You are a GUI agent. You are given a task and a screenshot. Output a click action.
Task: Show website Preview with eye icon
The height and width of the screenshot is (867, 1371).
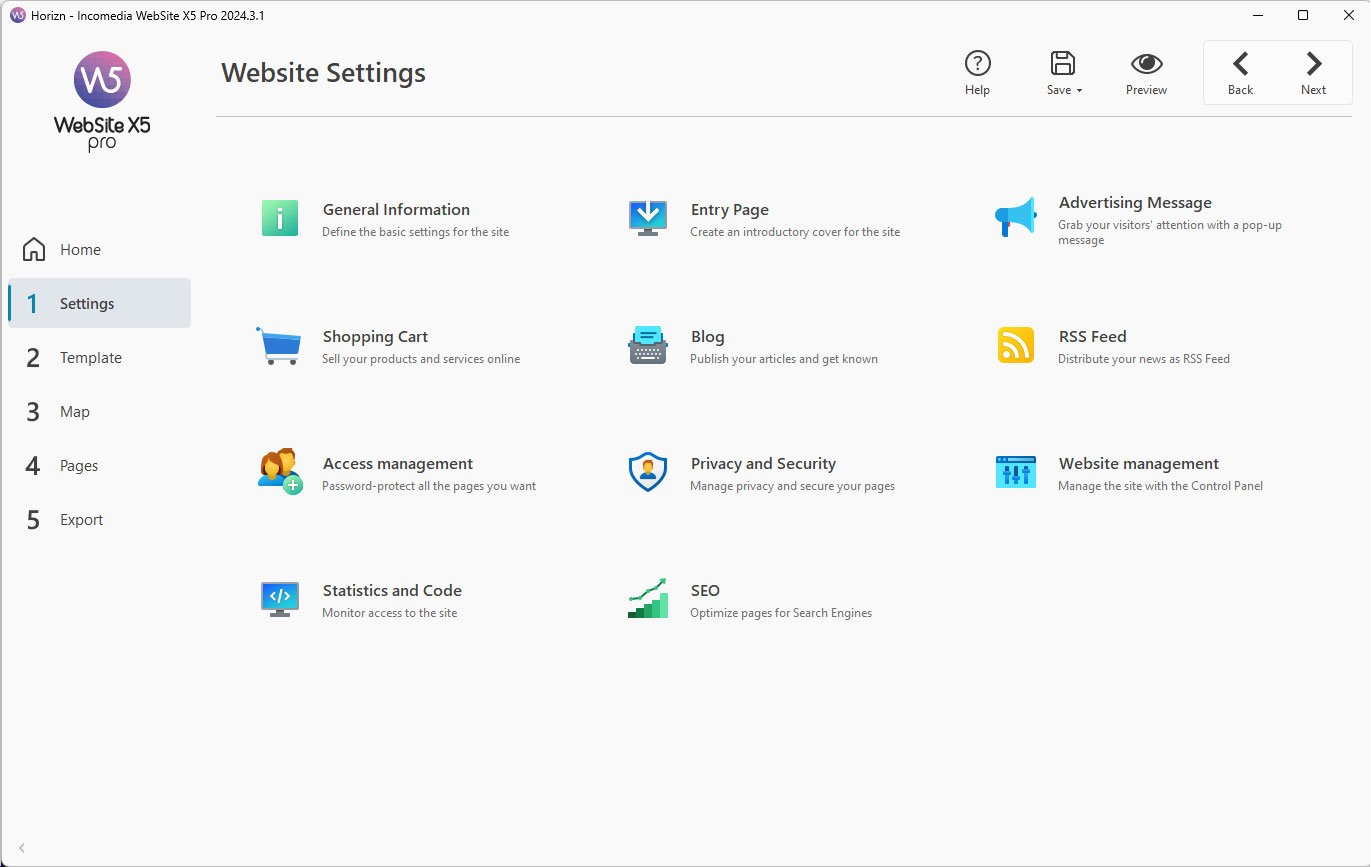tap(1146, 73)
